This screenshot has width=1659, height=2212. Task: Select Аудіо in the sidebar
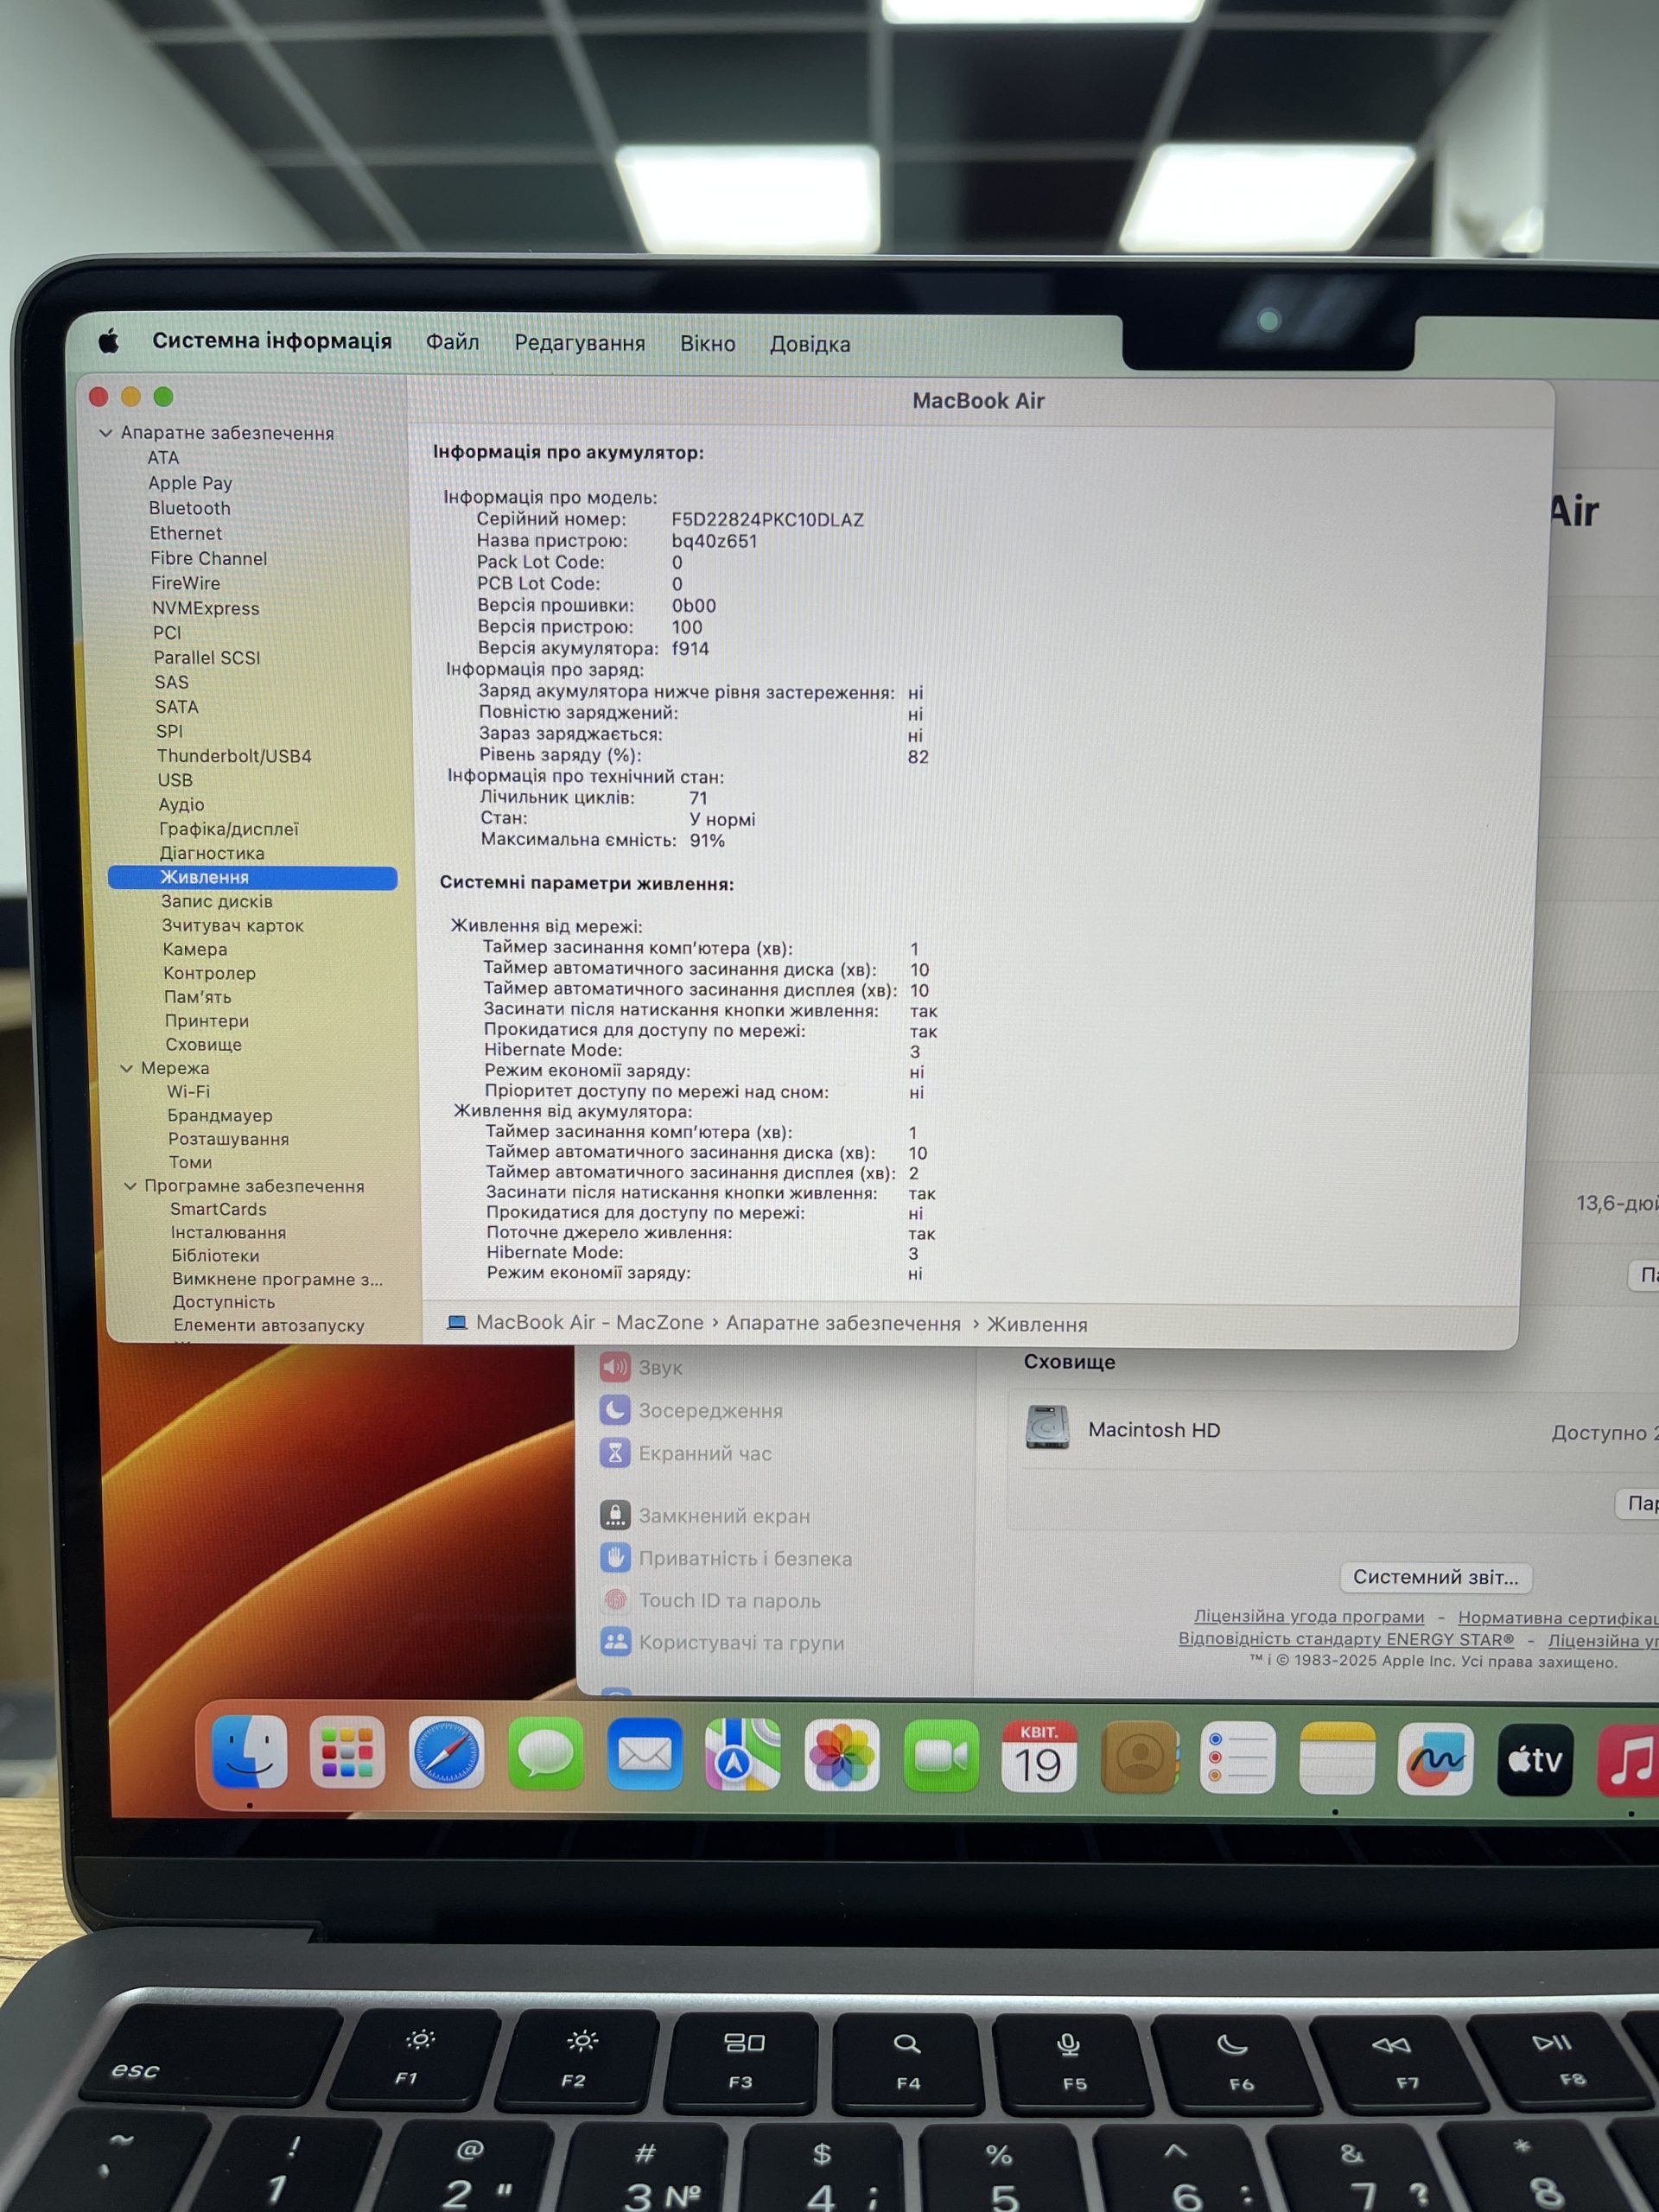click(x=181, y=804)
